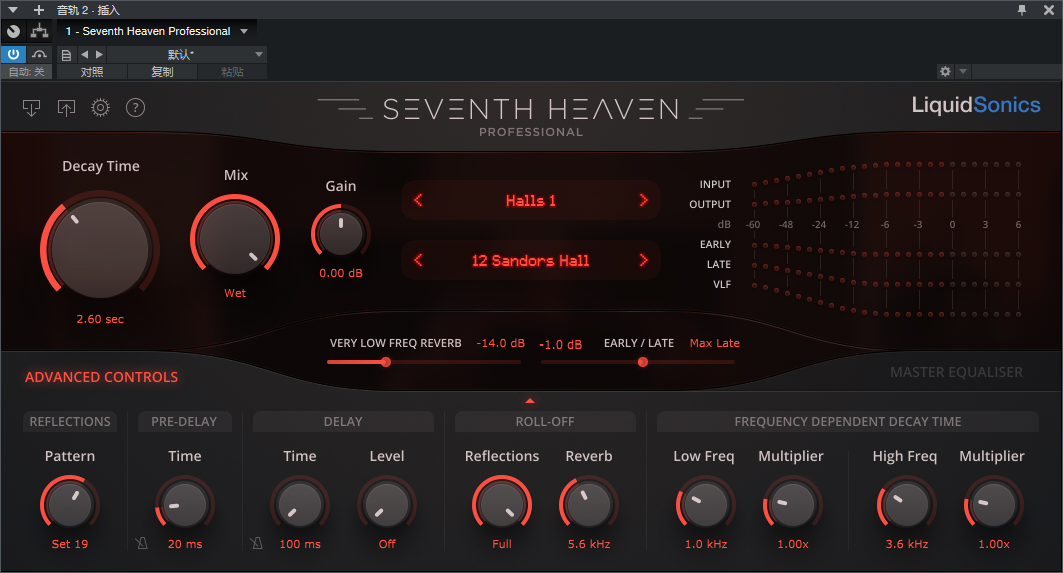Adjust the Early / Late balance slider handle
Image resolution: width=1063 pixels, height=573 pixels.
[x=643, y=362]
